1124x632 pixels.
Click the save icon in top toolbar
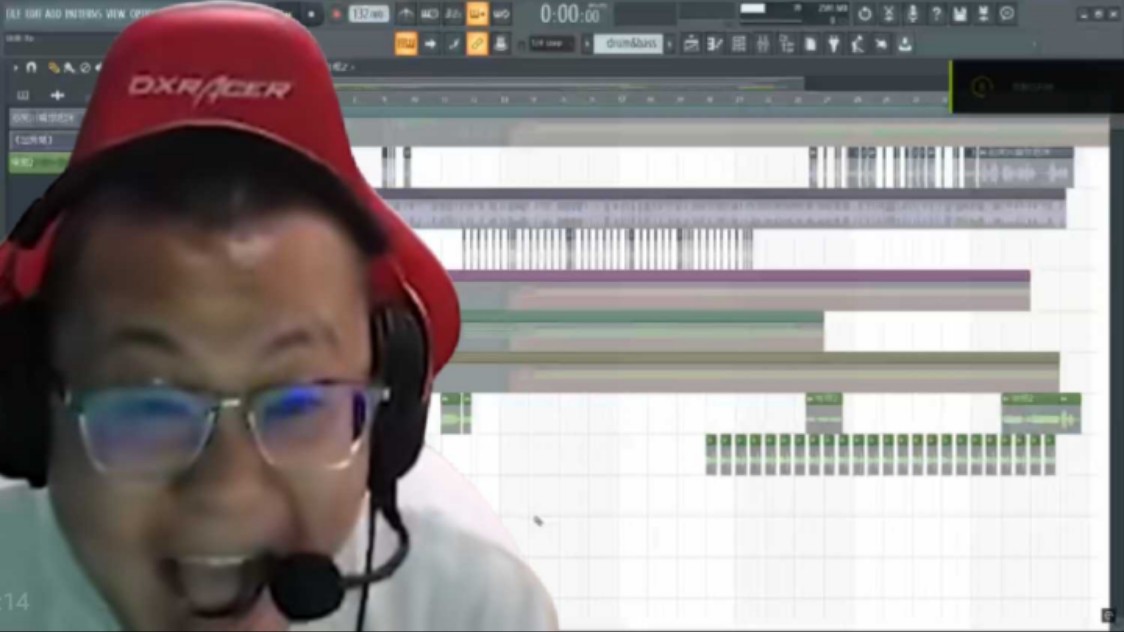tap(960, 14)
